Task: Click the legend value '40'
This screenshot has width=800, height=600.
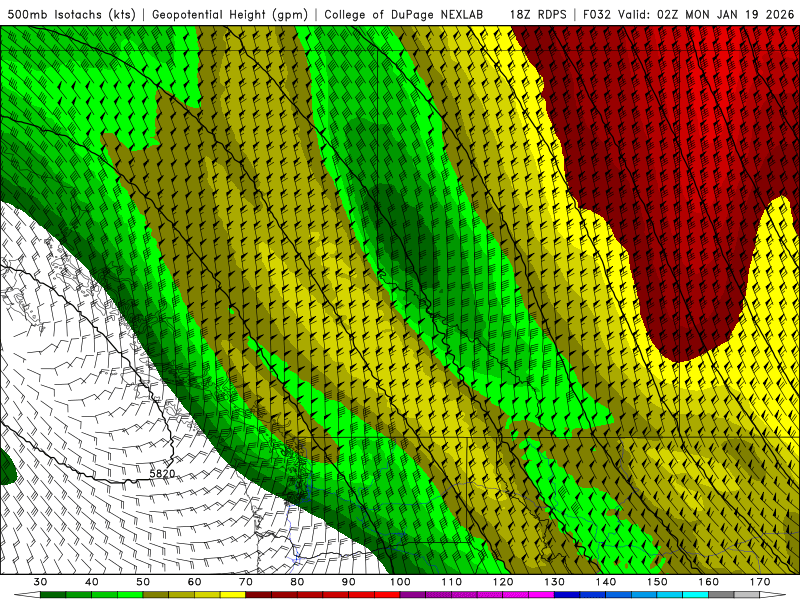Action: [92, 582]
